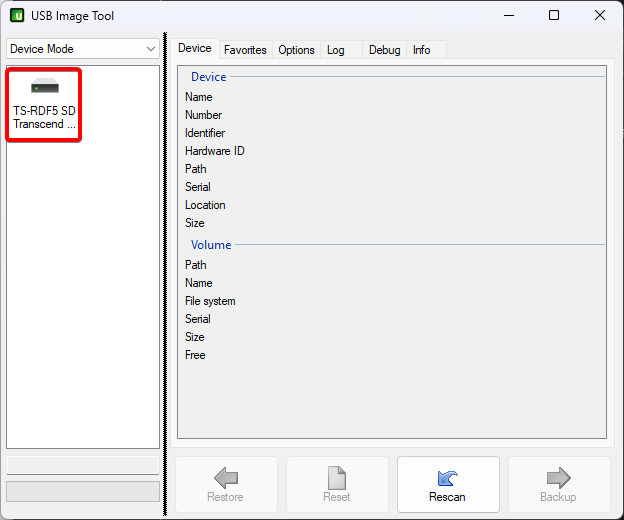The height and width of the screenshot is (520, 624).
Task: Open the Debug tab
Action: (x=384, y=50)
